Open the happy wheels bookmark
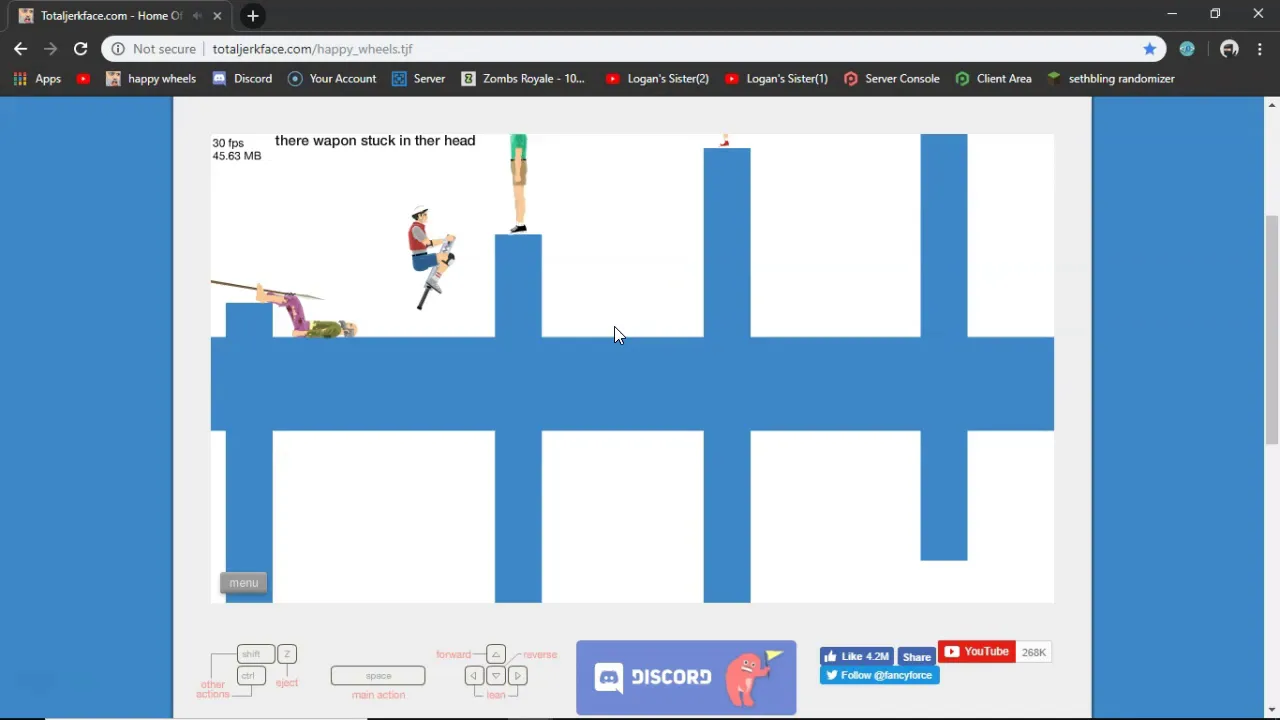 (x=151, y=78)
